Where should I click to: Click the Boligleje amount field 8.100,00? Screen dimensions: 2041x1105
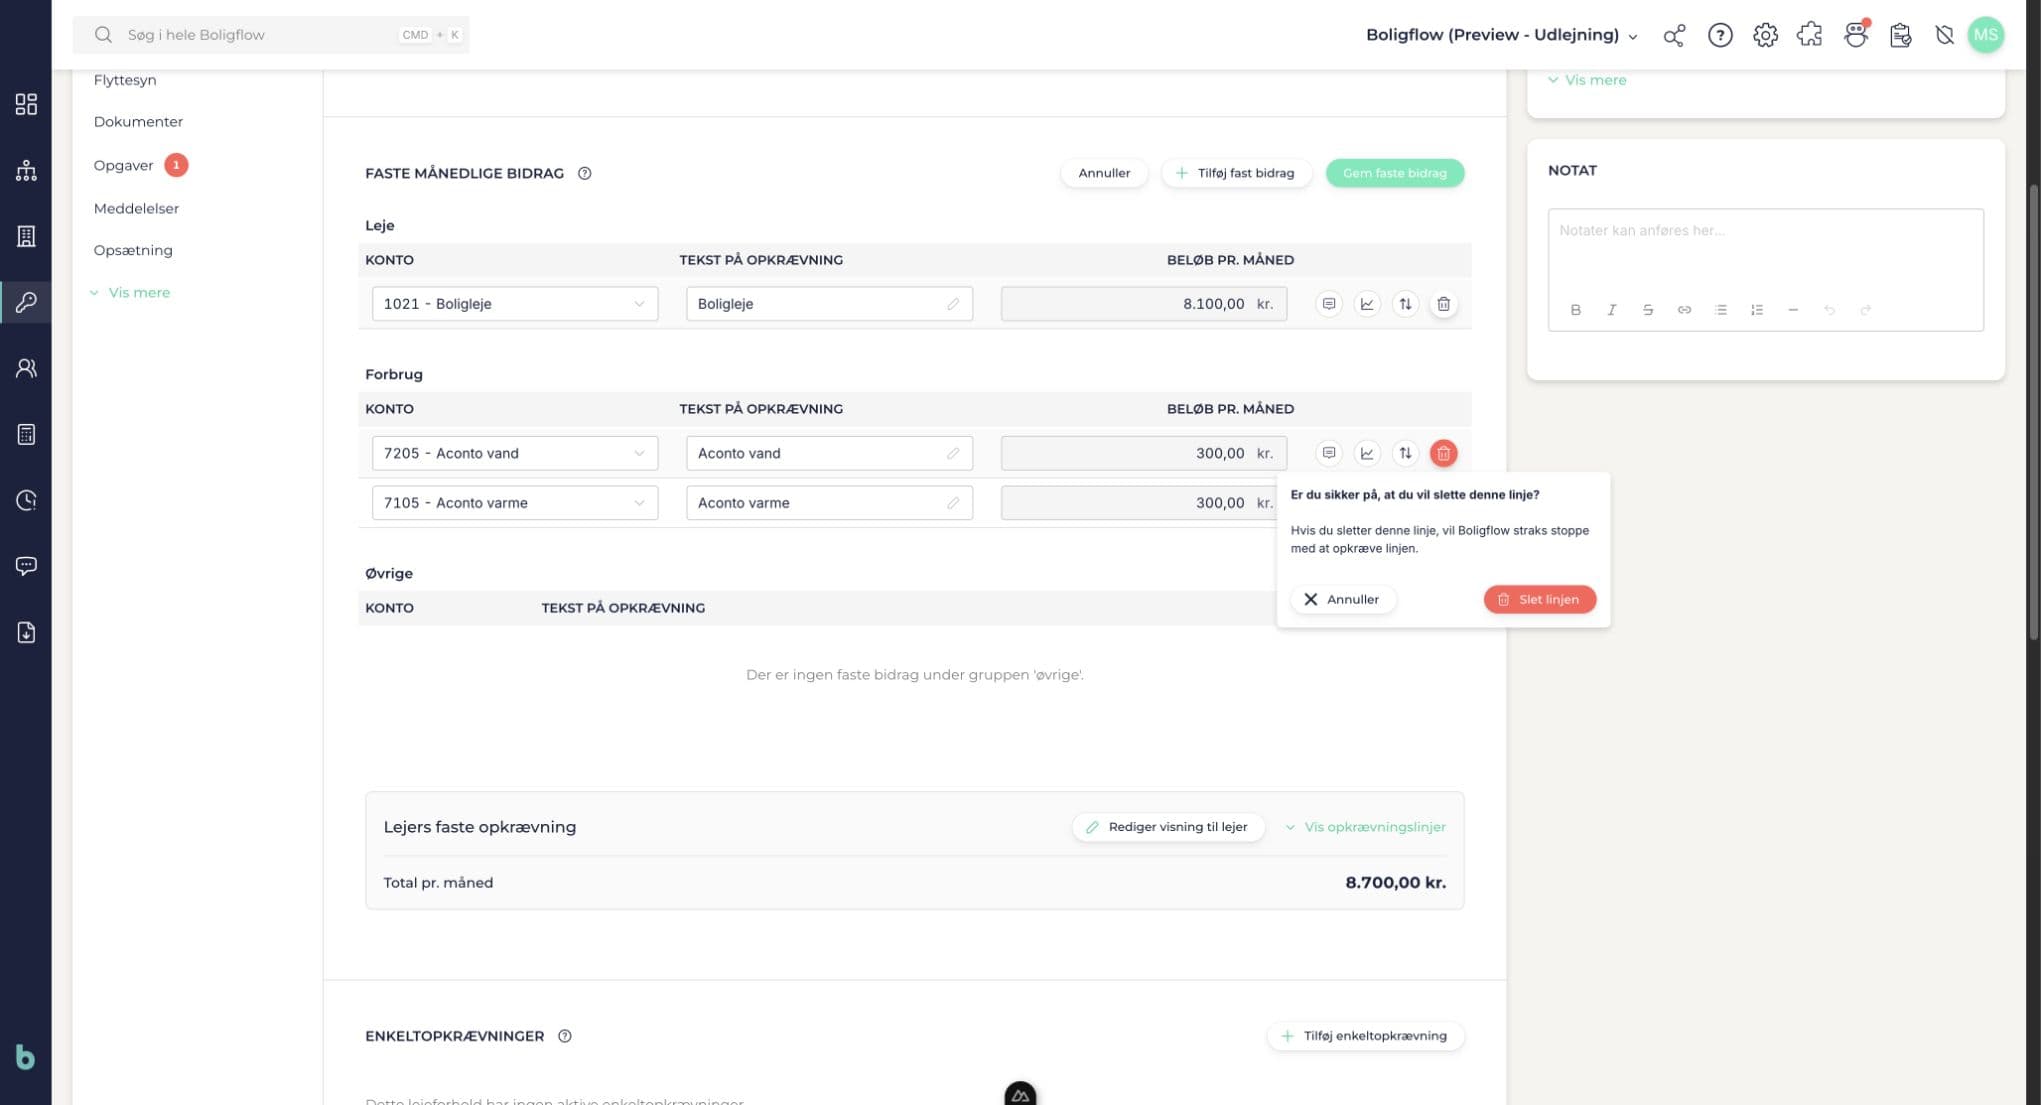point(1143,304)
